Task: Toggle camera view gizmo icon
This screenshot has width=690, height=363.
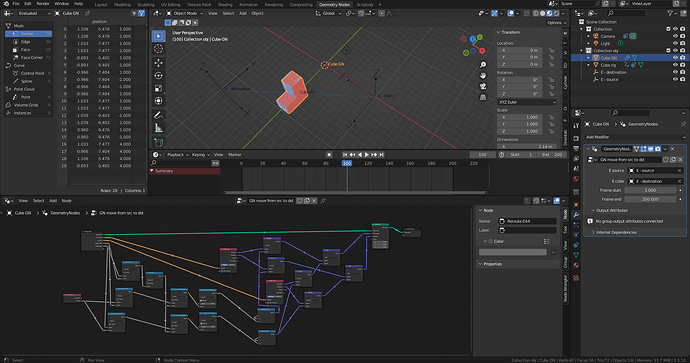Action: click(x=483, y=86)
